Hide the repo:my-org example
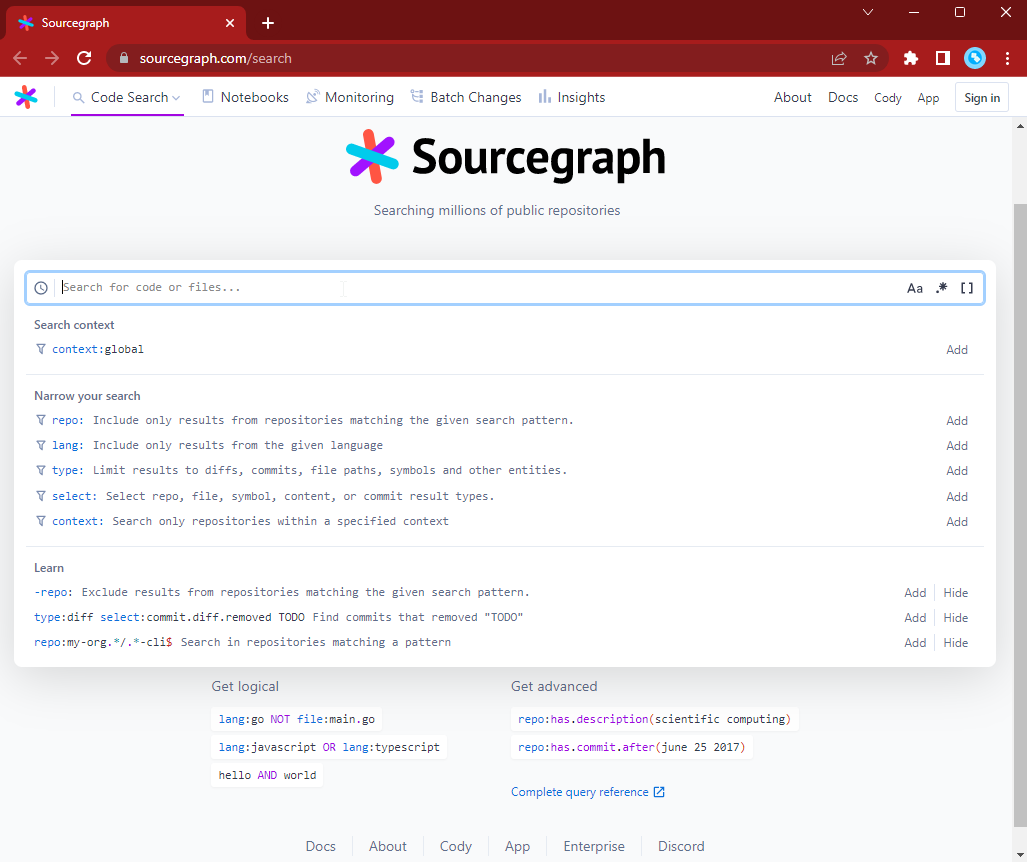Image resolution: width=1027 pixels, height=862 pixels. click(956, 643)
